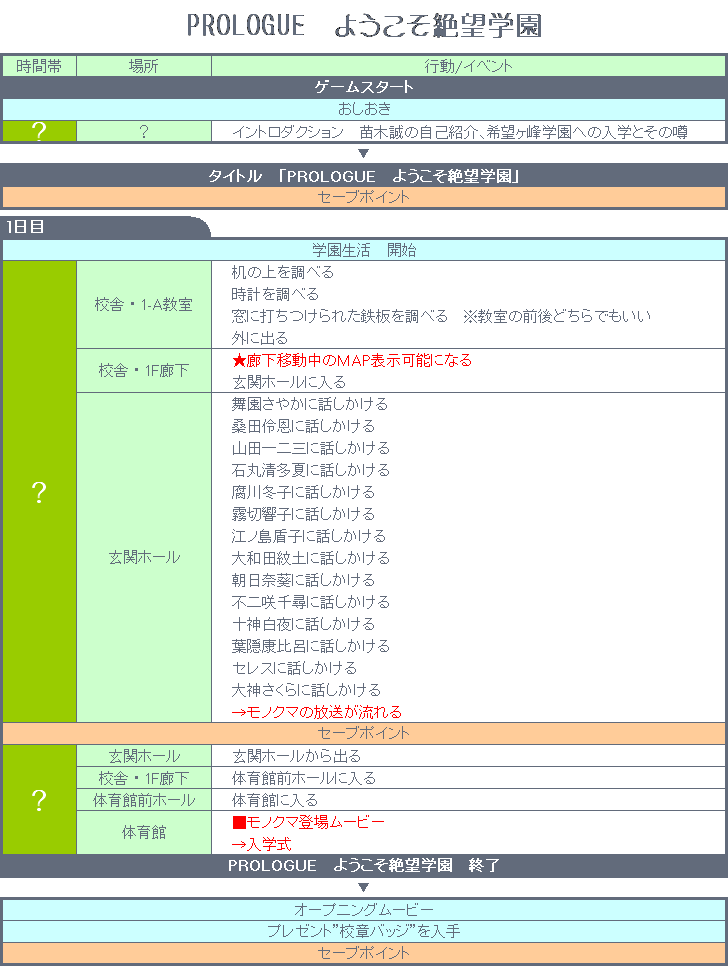Click the red star before 廊下移動中のMAP表示
Image resolution: width=728 pixels, height=971 pixels.
pos(238,360)
